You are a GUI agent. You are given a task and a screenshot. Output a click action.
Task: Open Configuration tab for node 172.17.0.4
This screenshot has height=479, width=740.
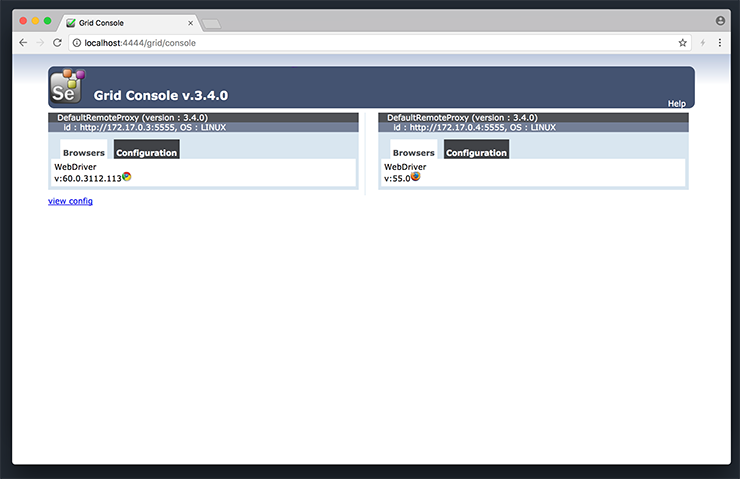tap(476, 149)
